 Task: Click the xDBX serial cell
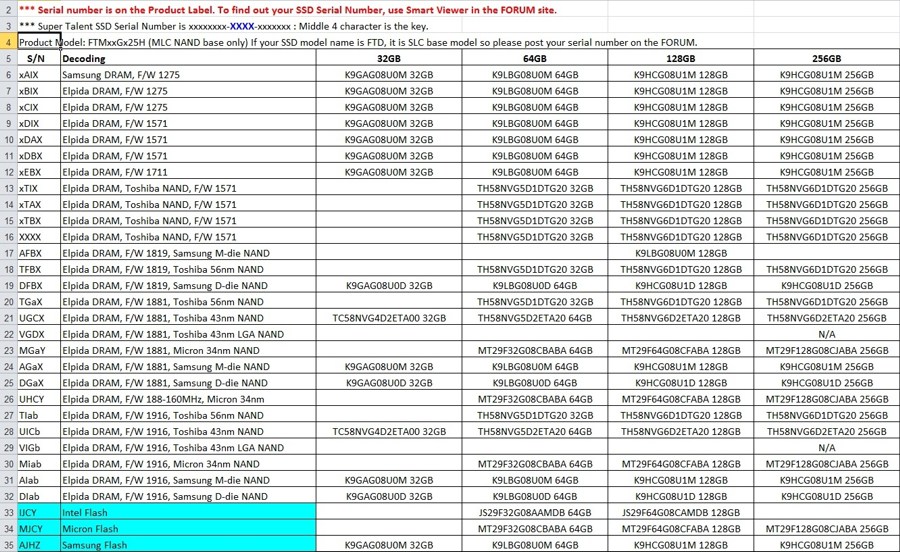pyautogui.click(x=38, y=156)
